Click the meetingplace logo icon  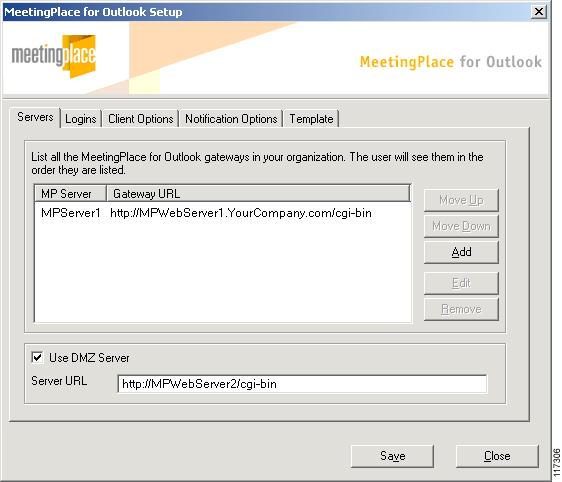point(54,56)
